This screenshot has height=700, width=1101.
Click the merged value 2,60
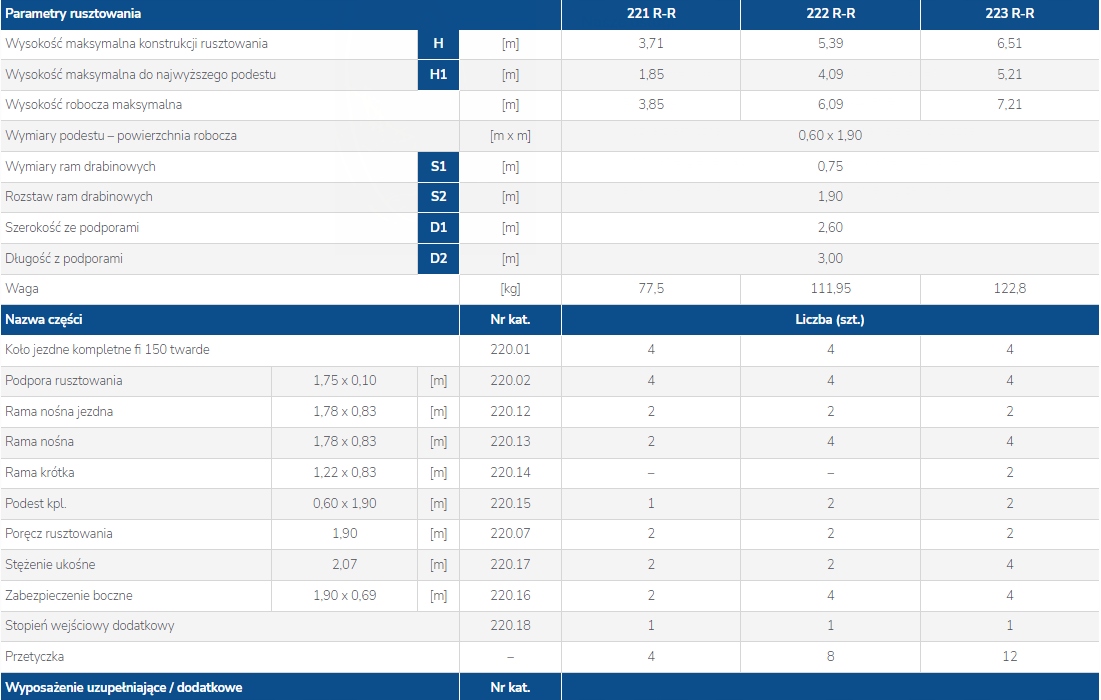[x=830, y=227]
